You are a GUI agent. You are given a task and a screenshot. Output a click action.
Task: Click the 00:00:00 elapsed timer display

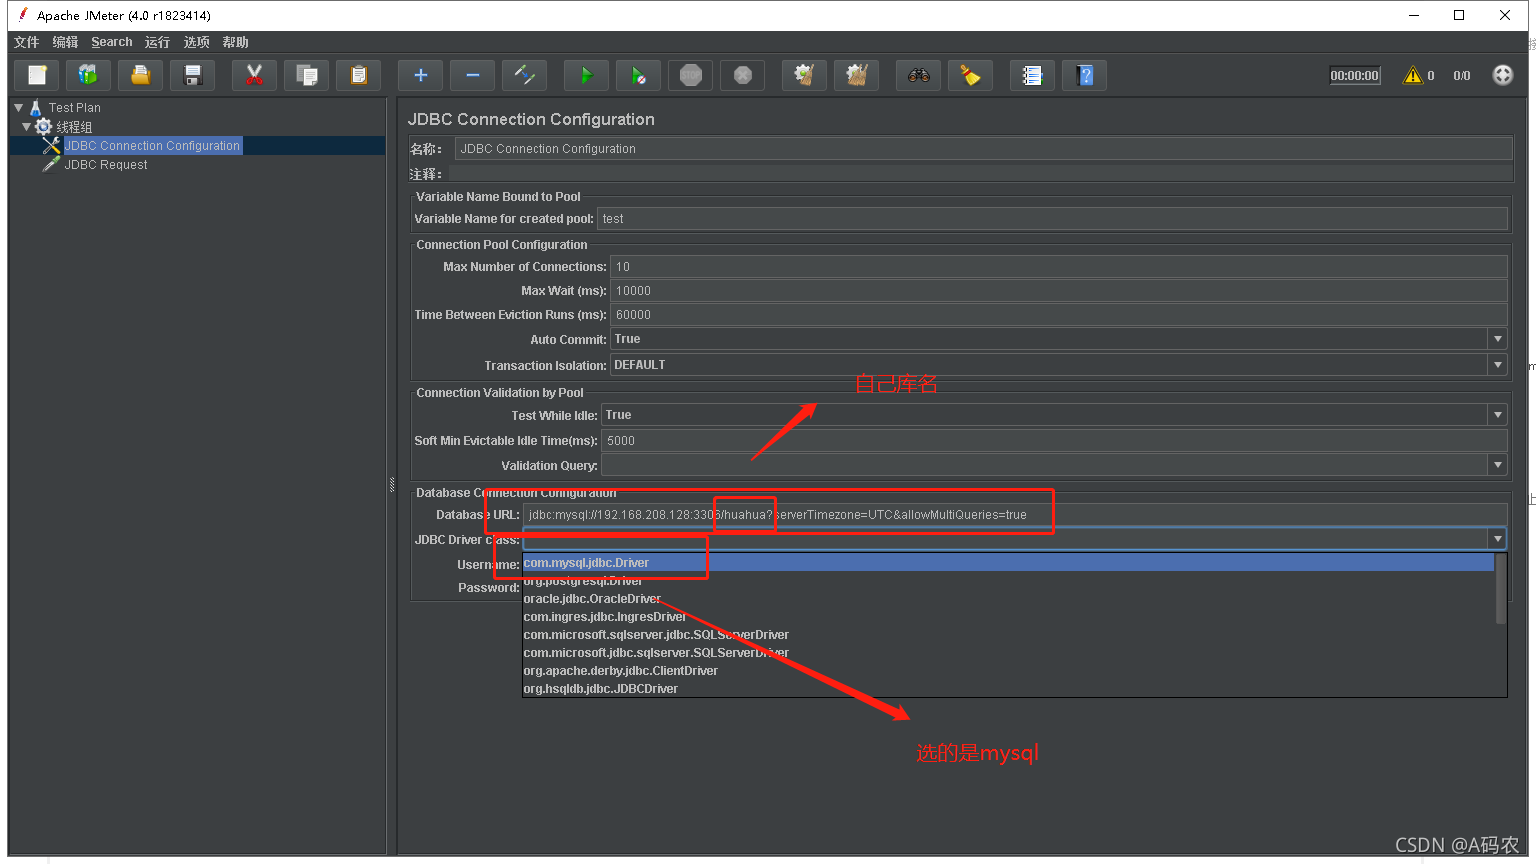1355,75
